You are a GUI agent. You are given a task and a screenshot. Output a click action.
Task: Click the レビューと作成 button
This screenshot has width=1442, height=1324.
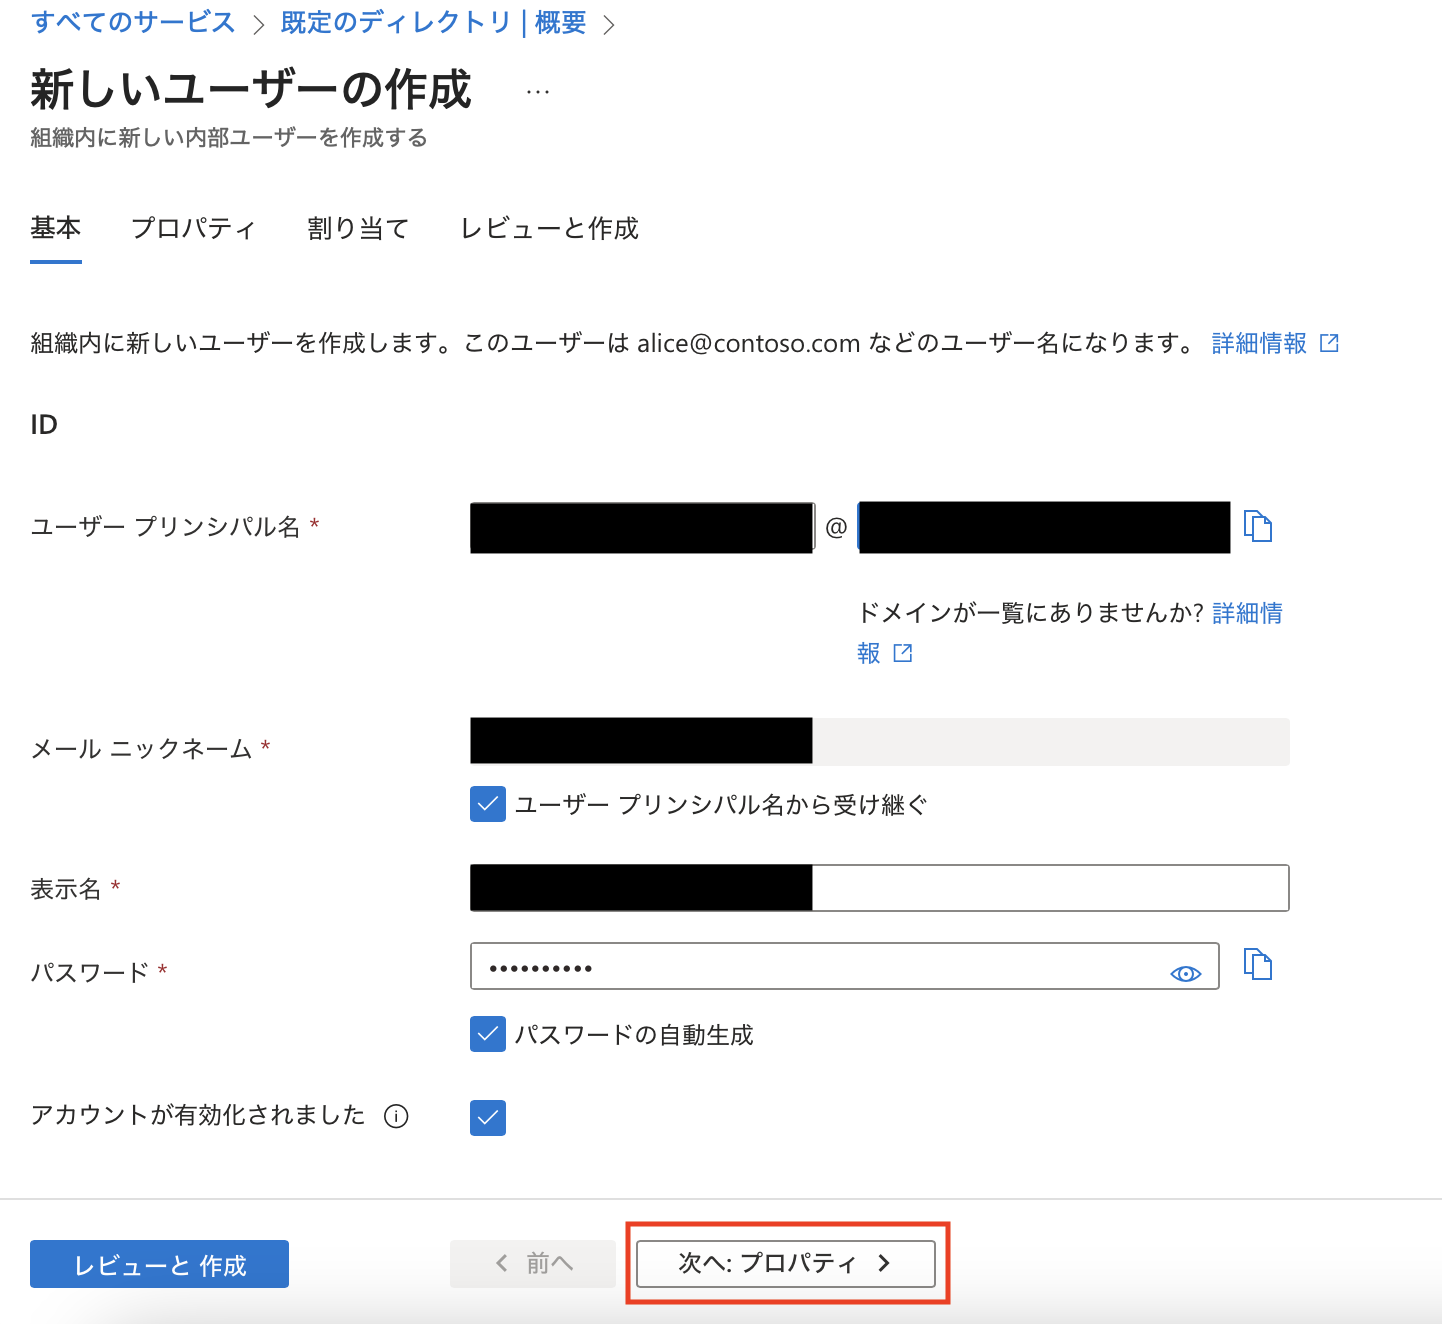pos(158,1263)
